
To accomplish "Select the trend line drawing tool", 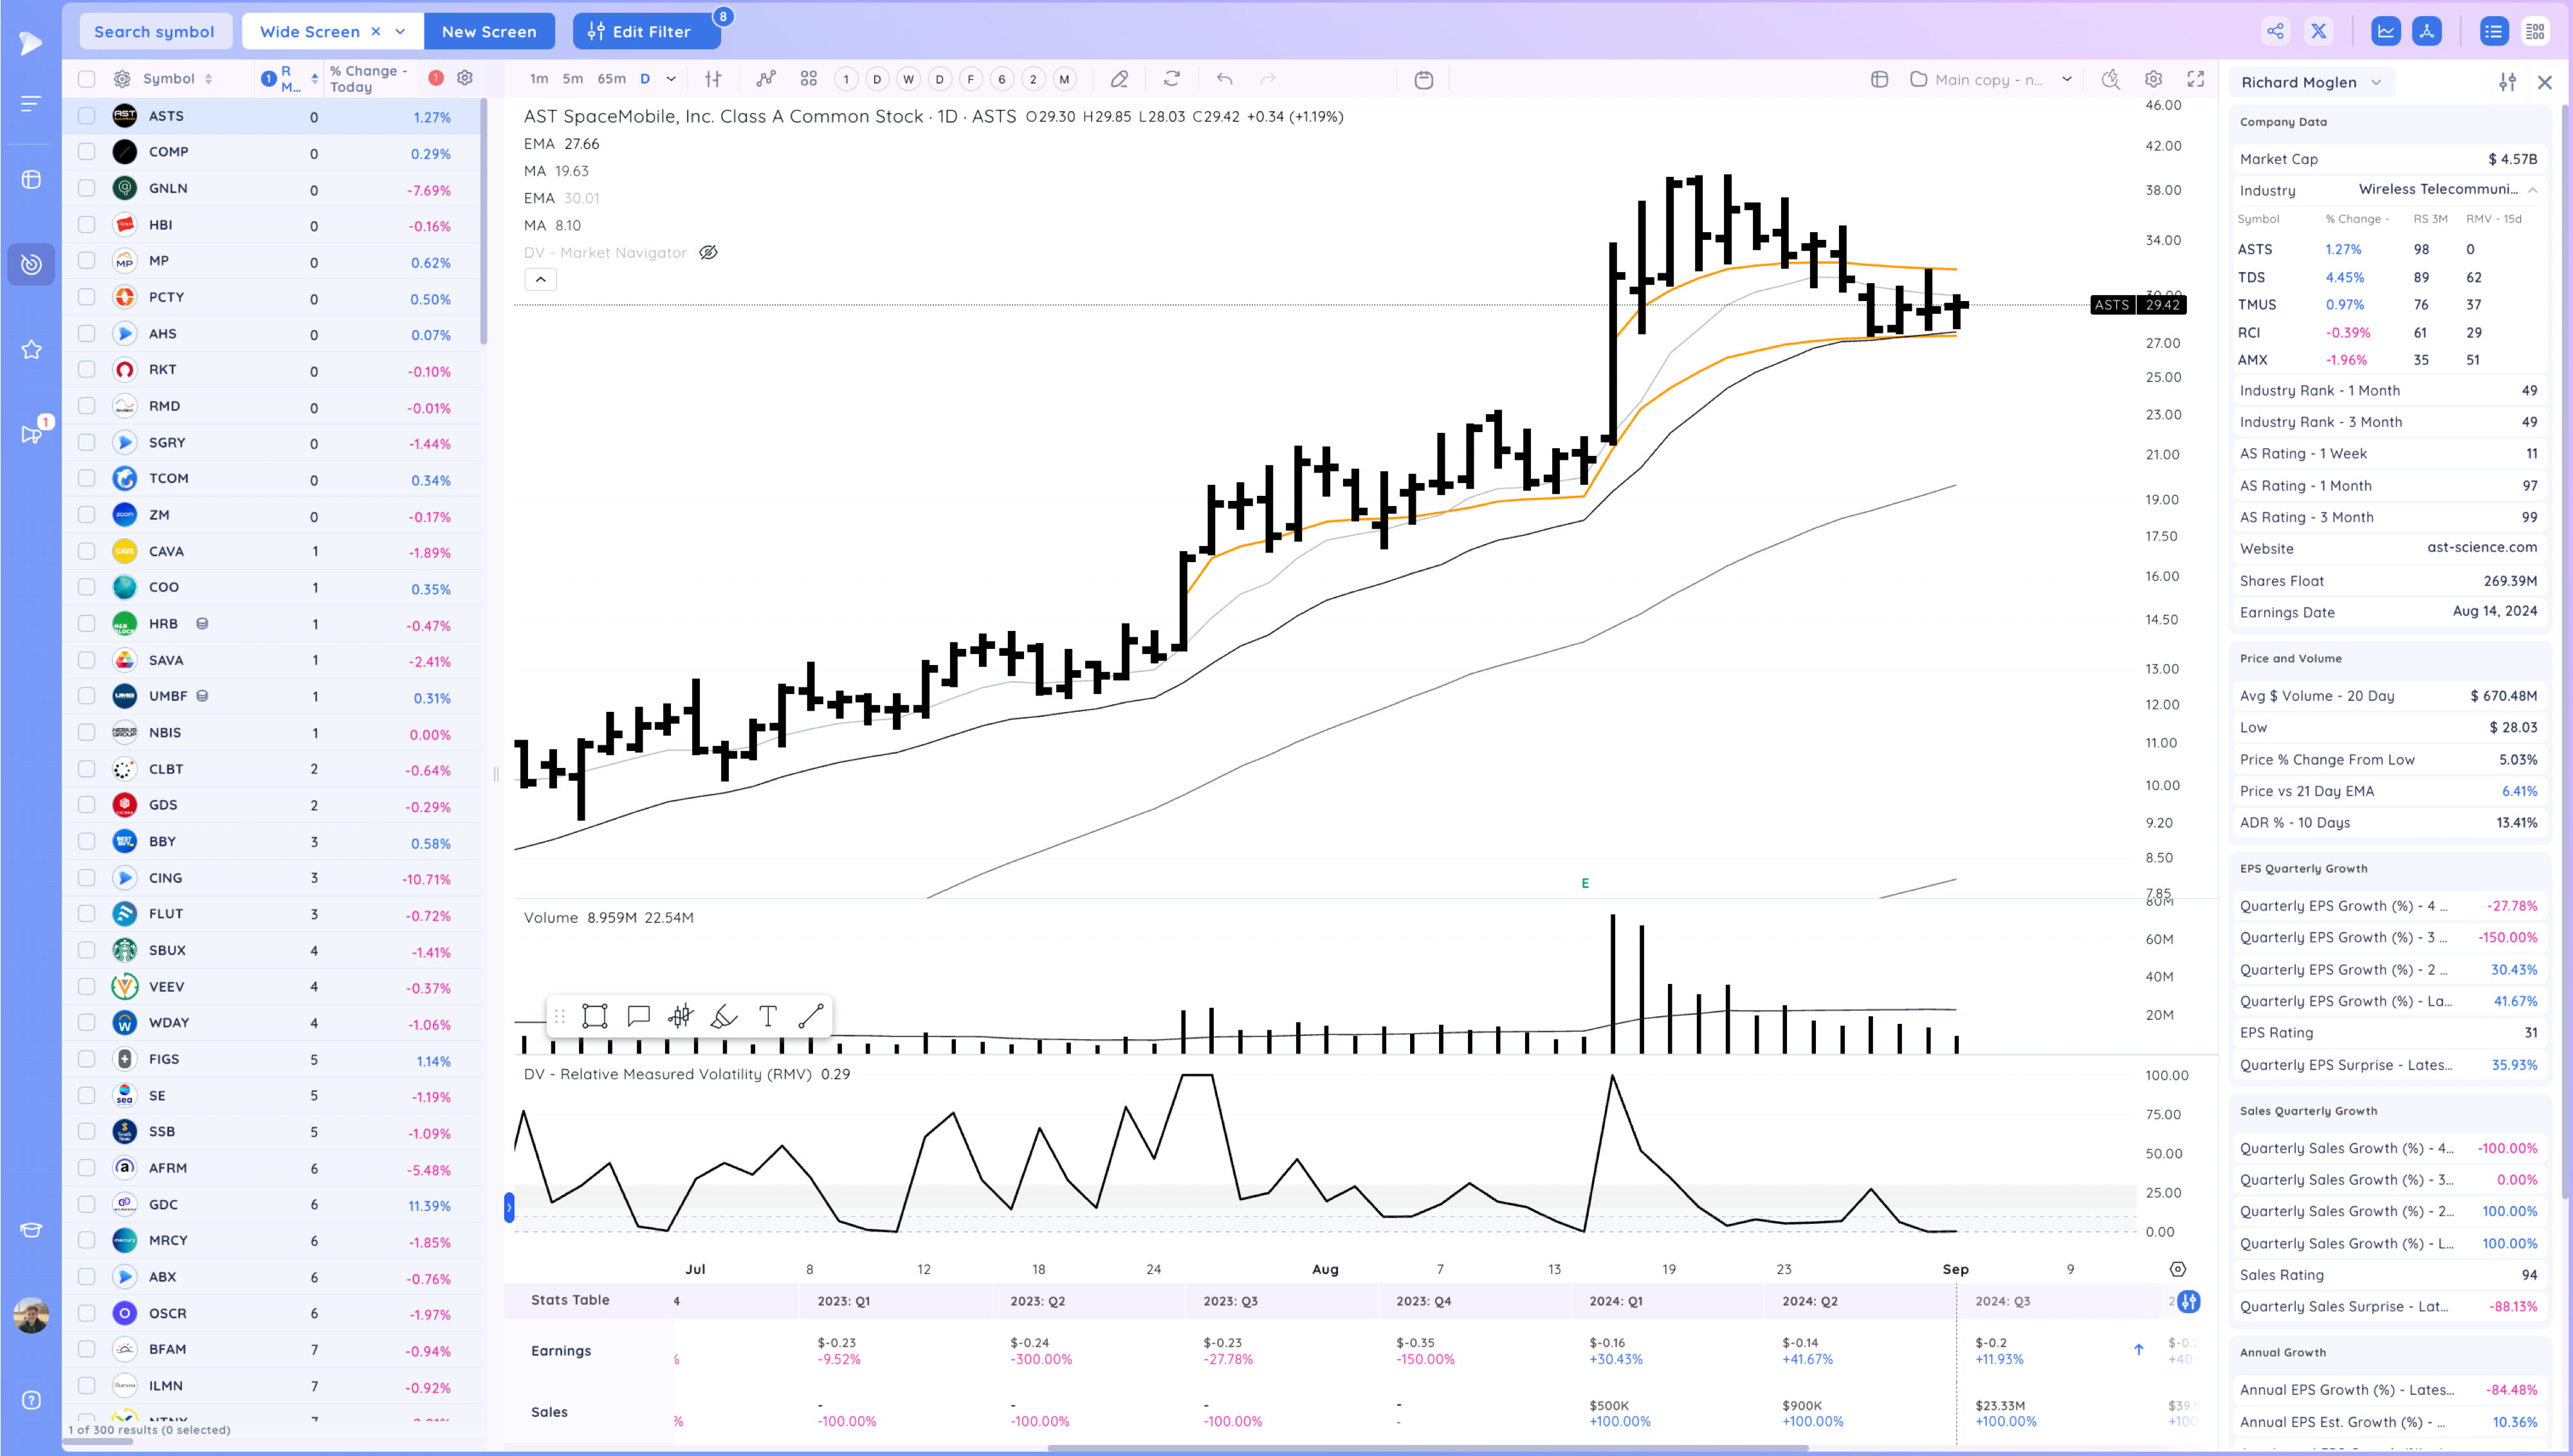I will (x=811, y=1016).
